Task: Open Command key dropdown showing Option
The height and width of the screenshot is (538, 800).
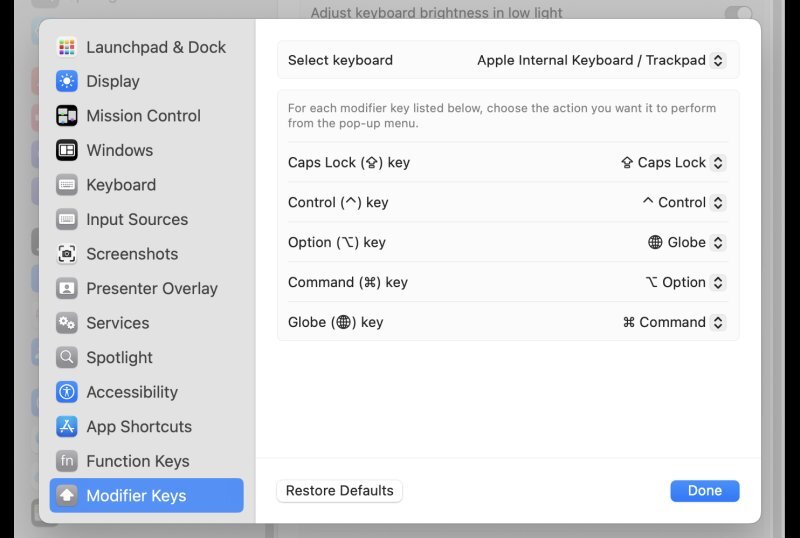Action: (685, 282)
